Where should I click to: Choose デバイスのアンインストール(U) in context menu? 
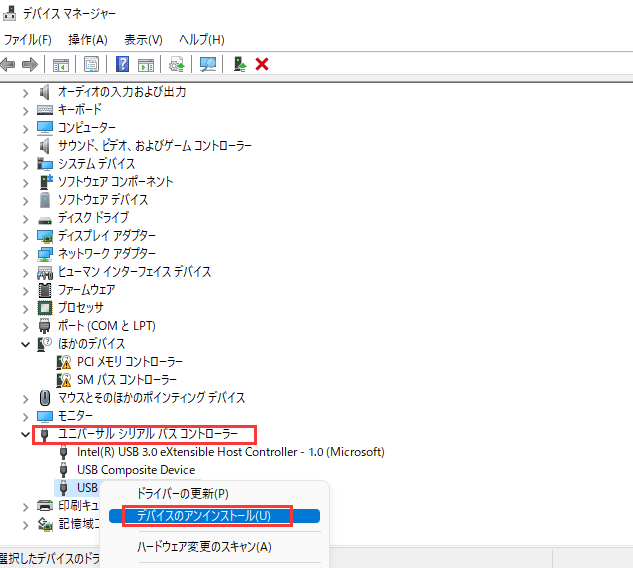[204, 516]
